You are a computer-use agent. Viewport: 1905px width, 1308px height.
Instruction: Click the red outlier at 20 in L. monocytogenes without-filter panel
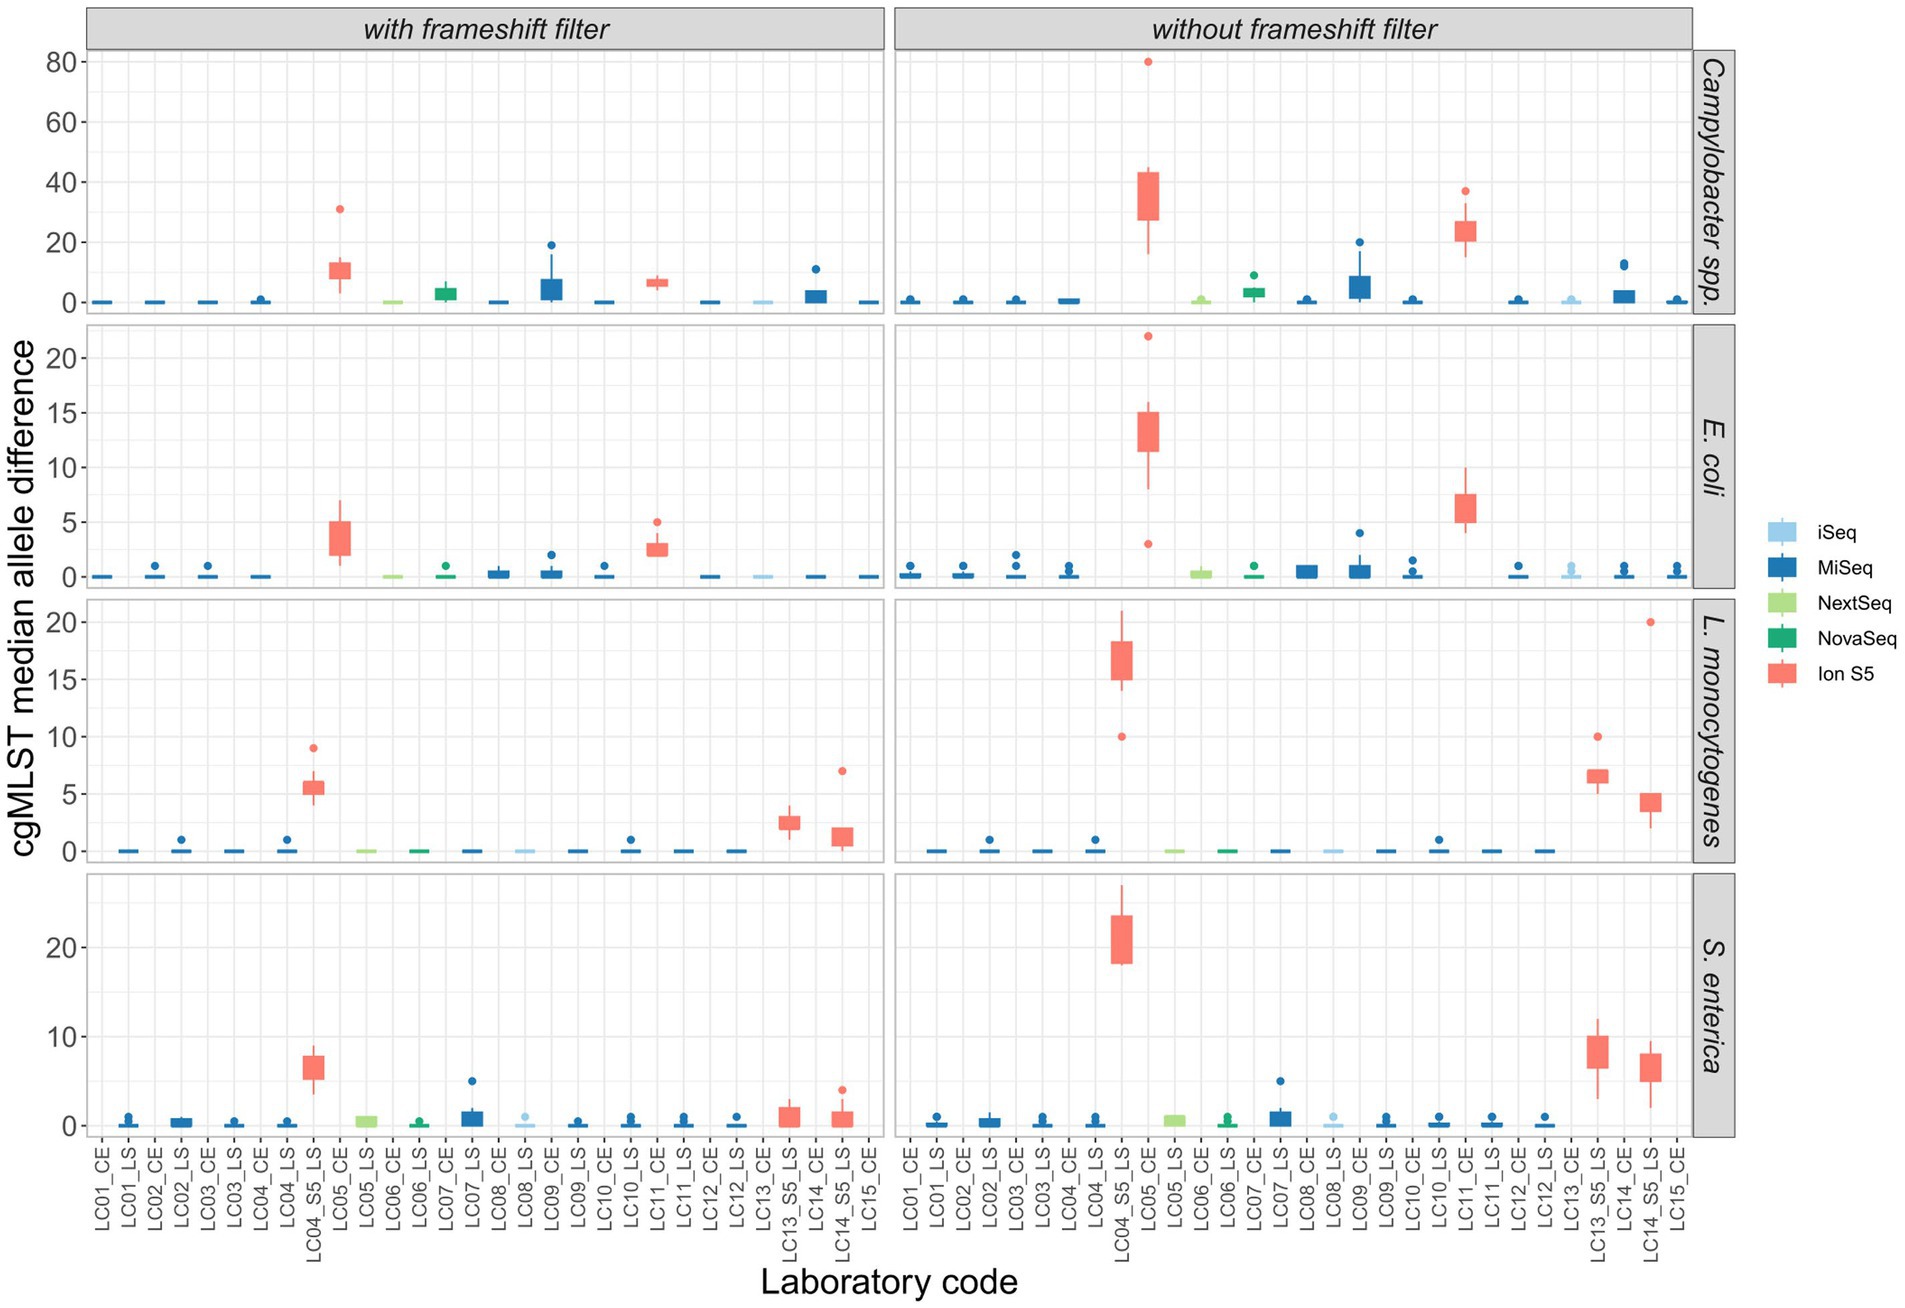pos(1650,622)
